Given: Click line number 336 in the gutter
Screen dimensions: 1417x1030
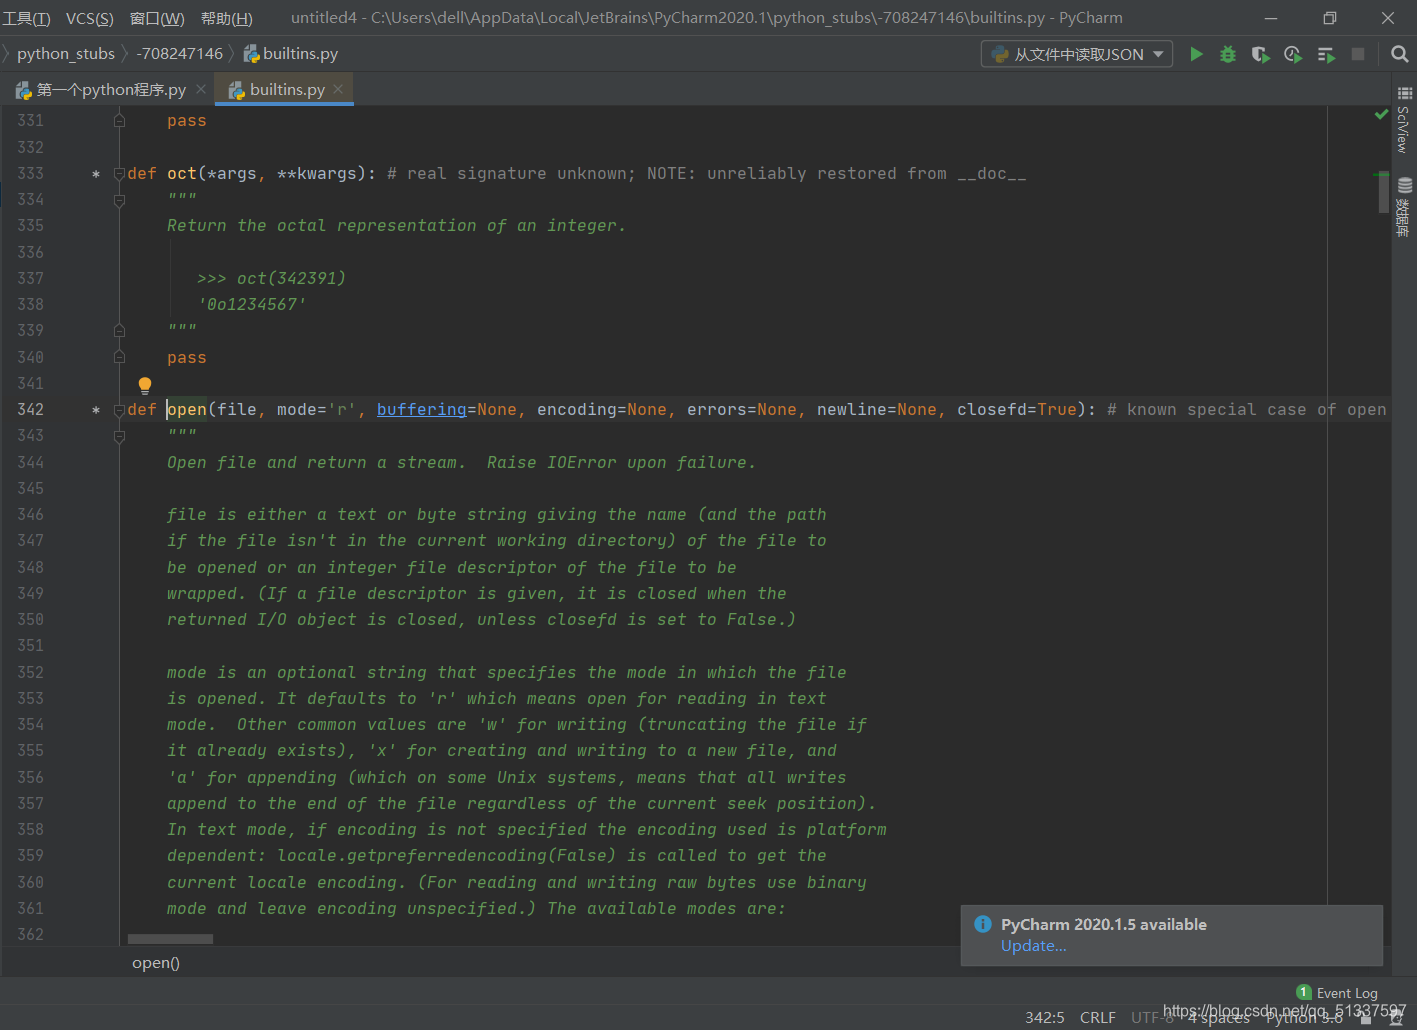Looking at the screenshot, I should tap(31, 252).
